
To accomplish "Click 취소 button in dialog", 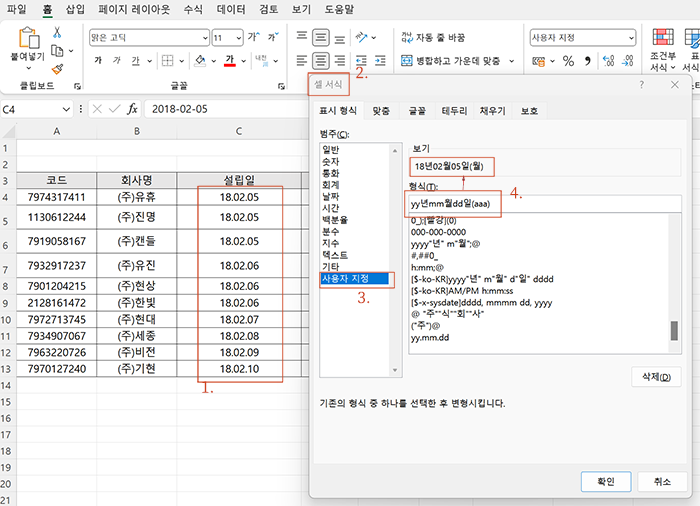I will [662, 481].
